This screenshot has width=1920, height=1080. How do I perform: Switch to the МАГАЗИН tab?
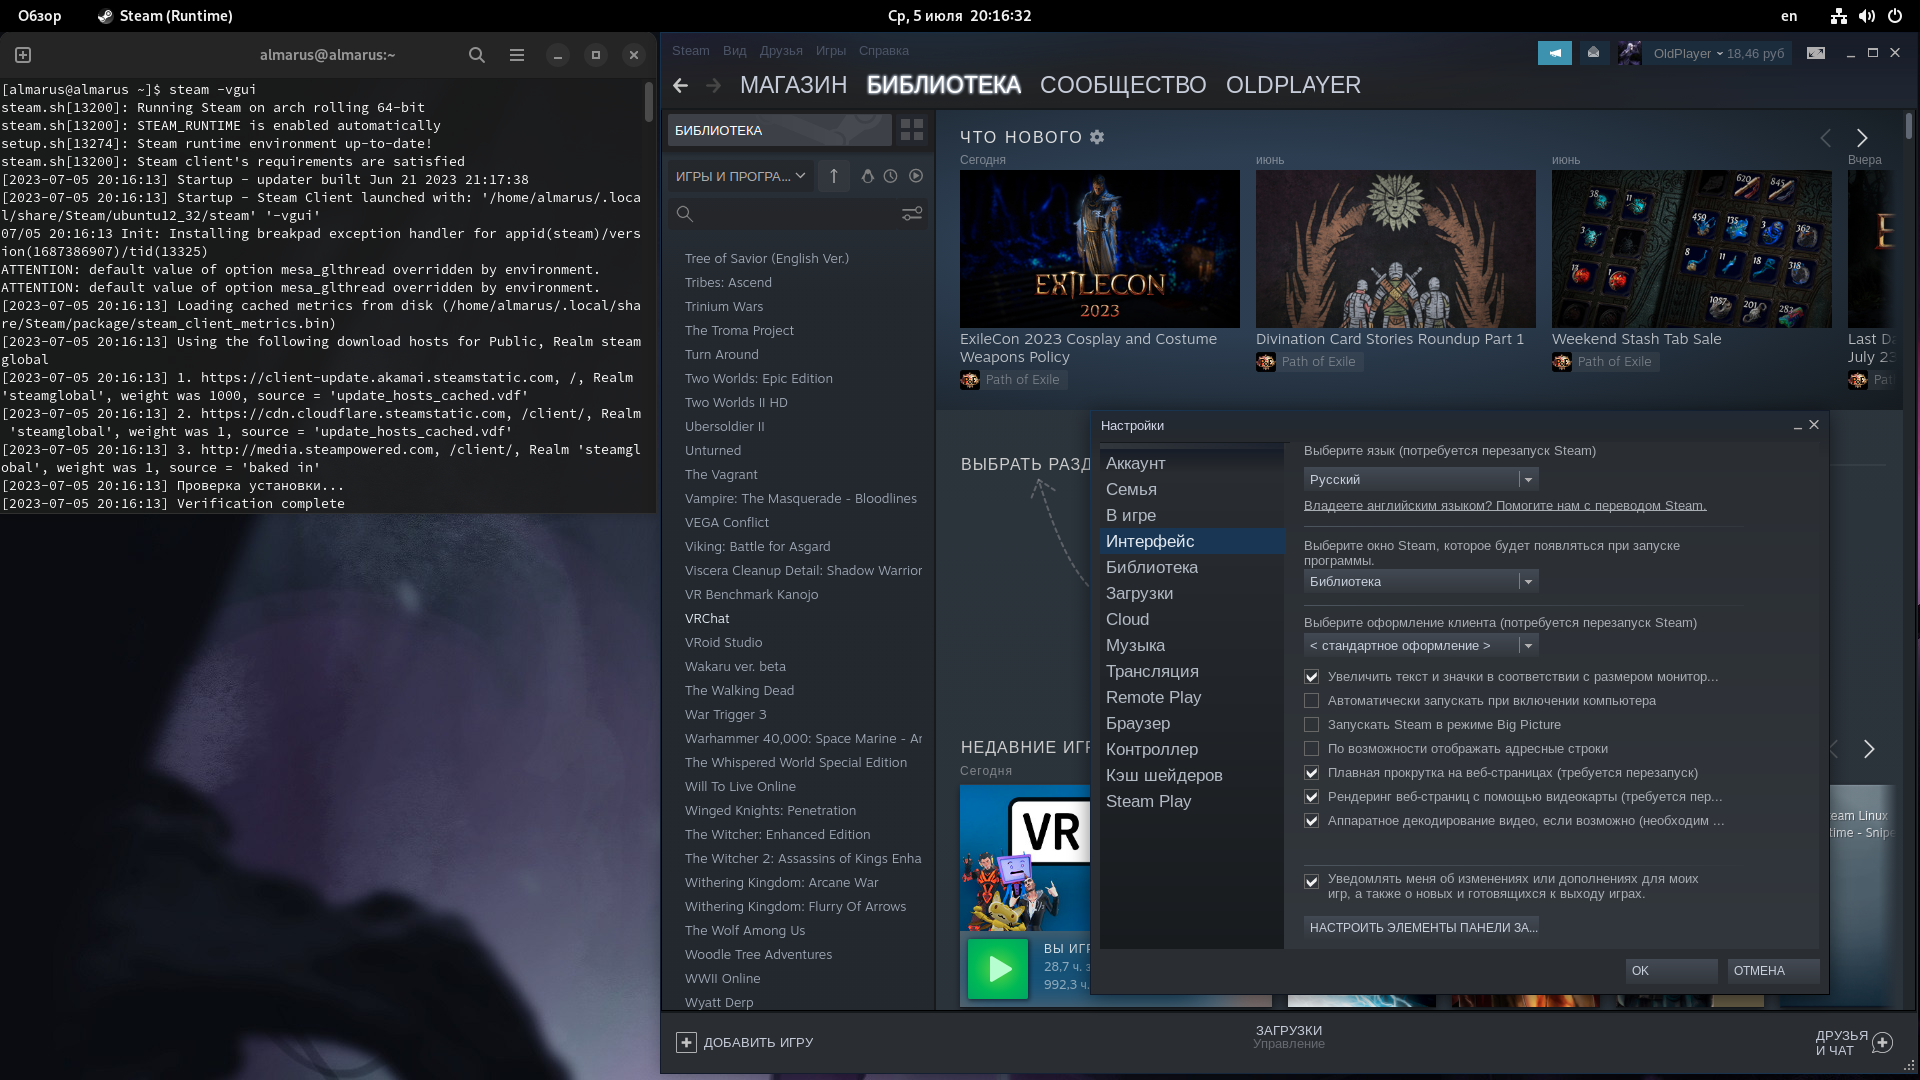tap(794, 85)
